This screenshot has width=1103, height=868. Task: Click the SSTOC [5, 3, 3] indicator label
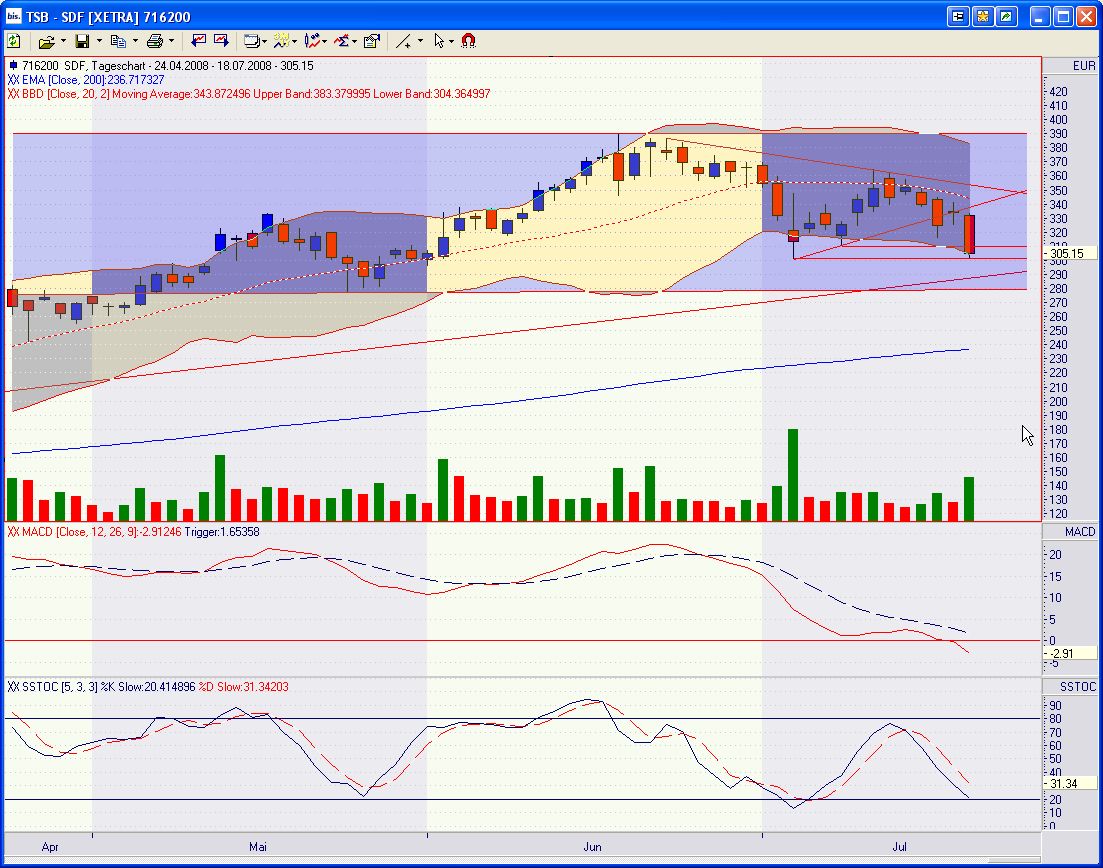(x=148, y=687)
